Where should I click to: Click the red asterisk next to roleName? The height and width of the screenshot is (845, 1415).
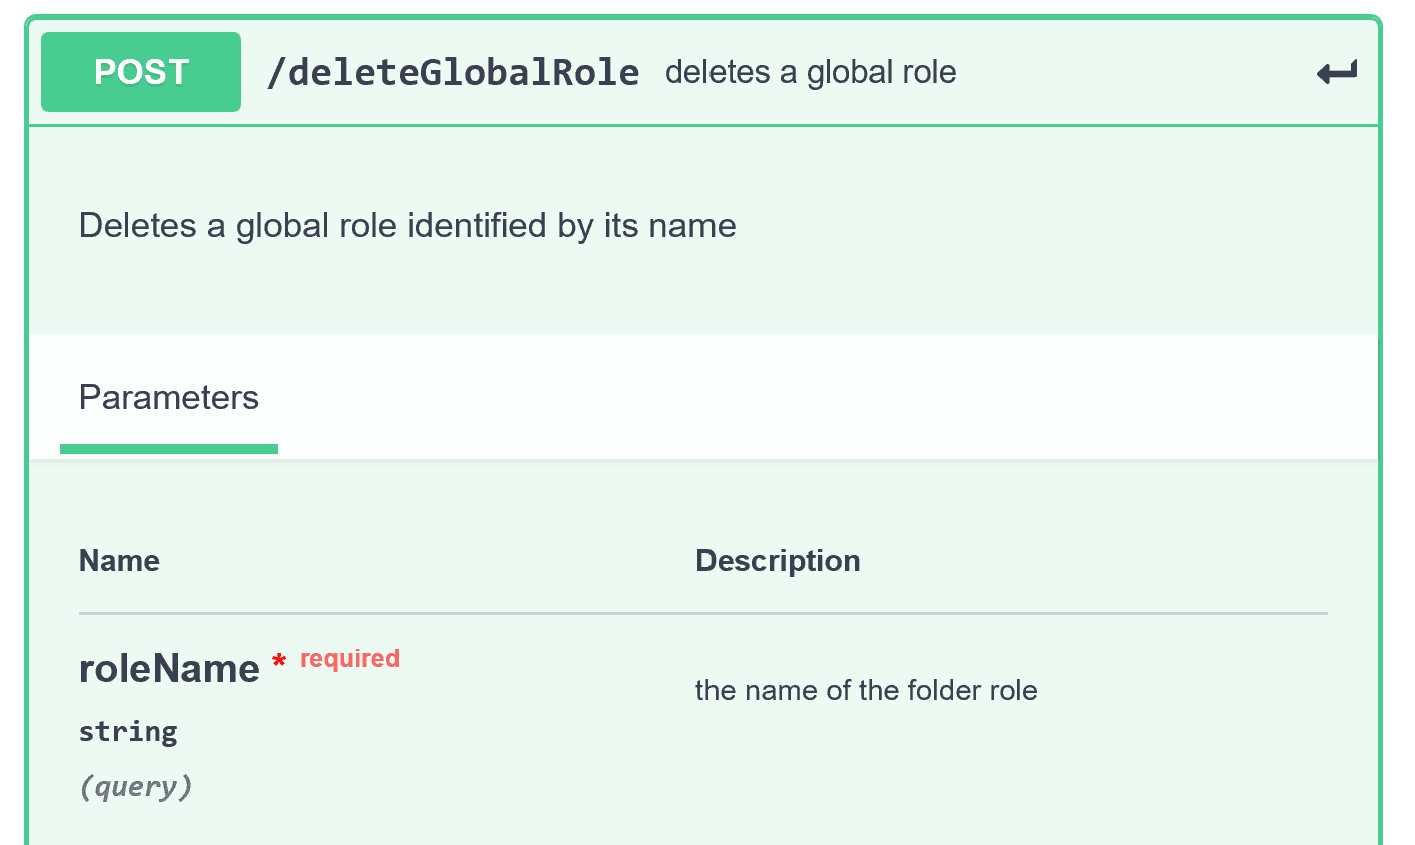pyautogui.click(x=278, y=660)
